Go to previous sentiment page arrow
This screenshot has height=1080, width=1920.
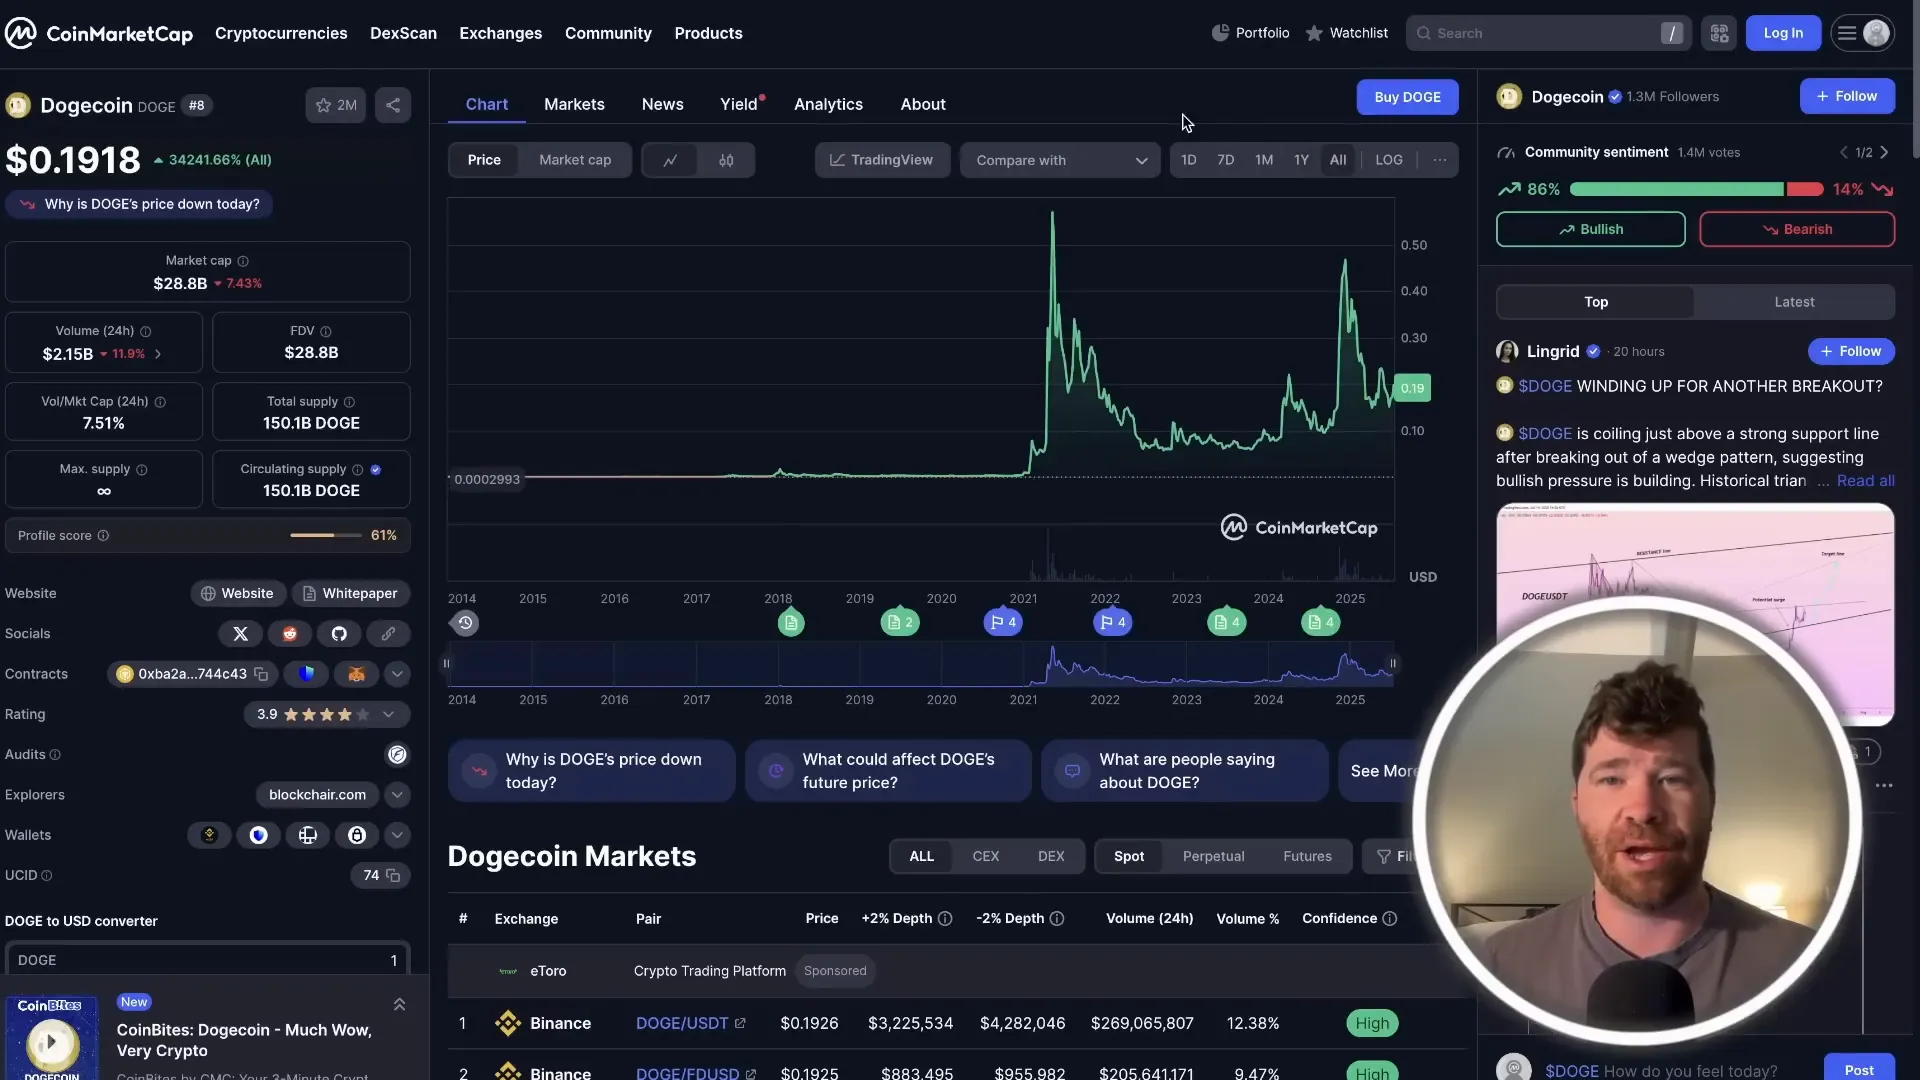[x=1844, y=153]
